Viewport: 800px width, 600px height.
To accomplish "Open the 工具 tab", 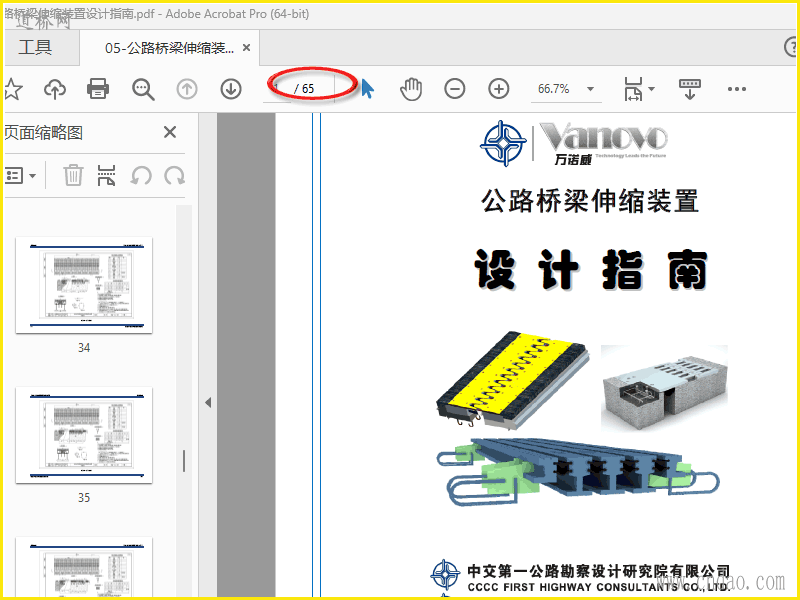I will [x=35, y=47].
